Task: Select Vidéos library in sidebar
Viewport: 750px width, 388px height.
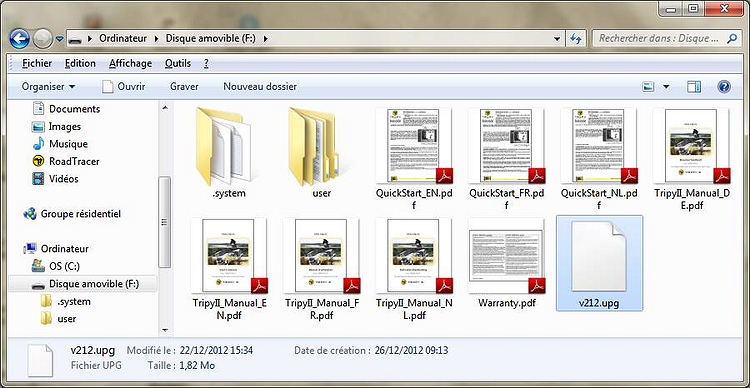Action: pyautogui.click(x=55, y=179)
